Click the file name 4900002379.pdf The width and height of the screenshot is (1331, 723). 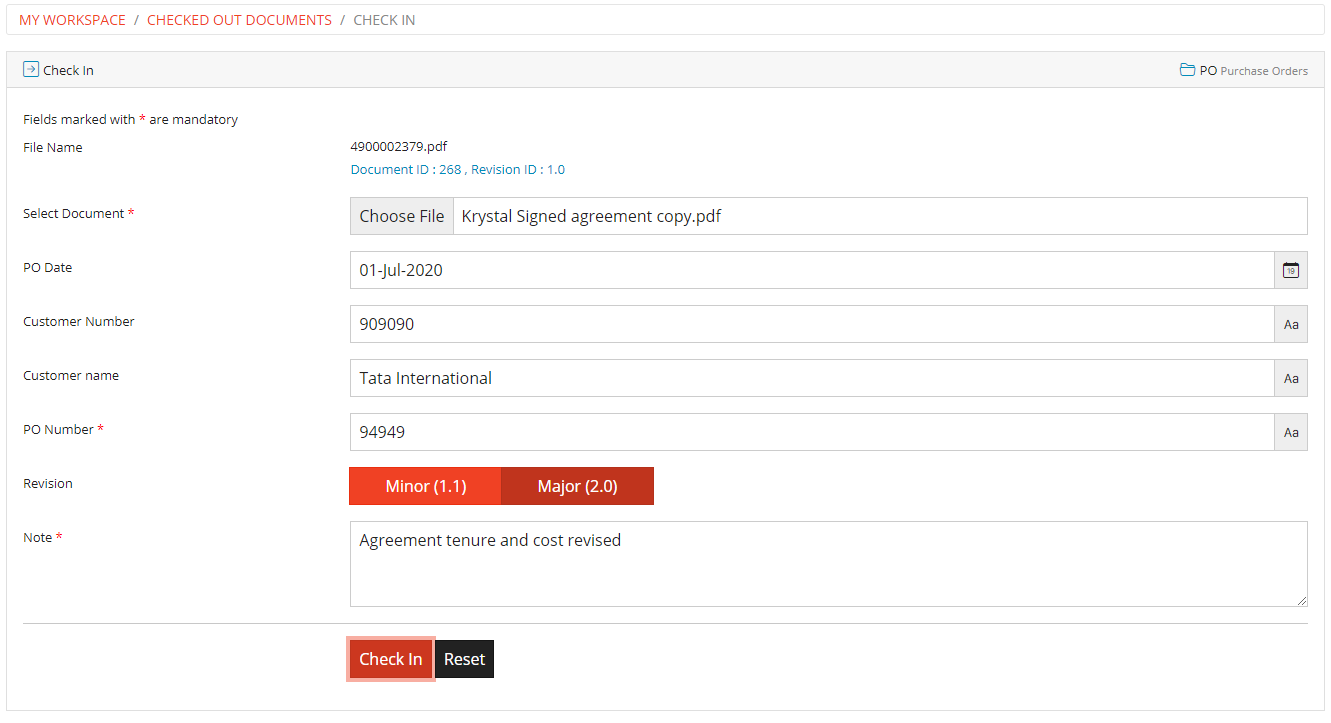398,147
